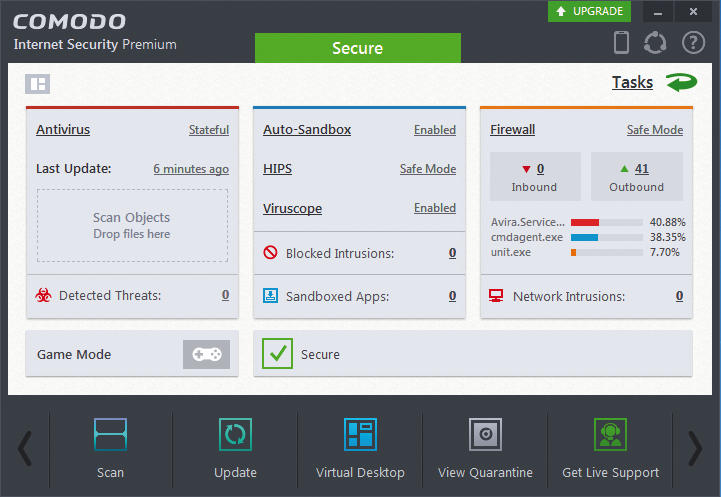
Task: Click the circular arrows share icon
Action: tap(655, 43)
